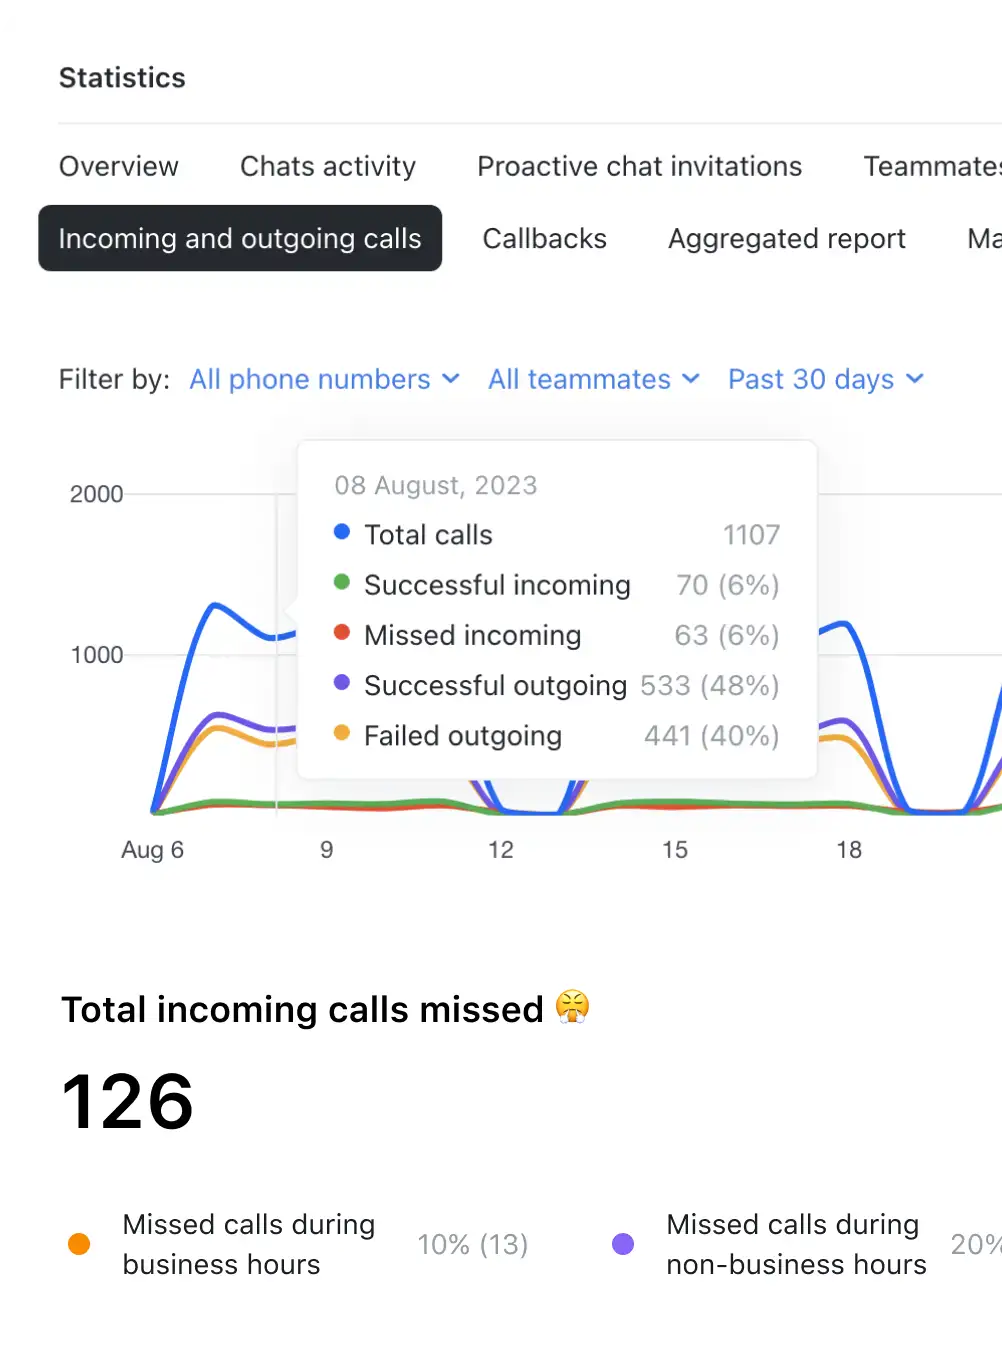Click orange dot for business hours missed calls
The width and height of the screenshot is (1002, 1348).
[79, 1244]
